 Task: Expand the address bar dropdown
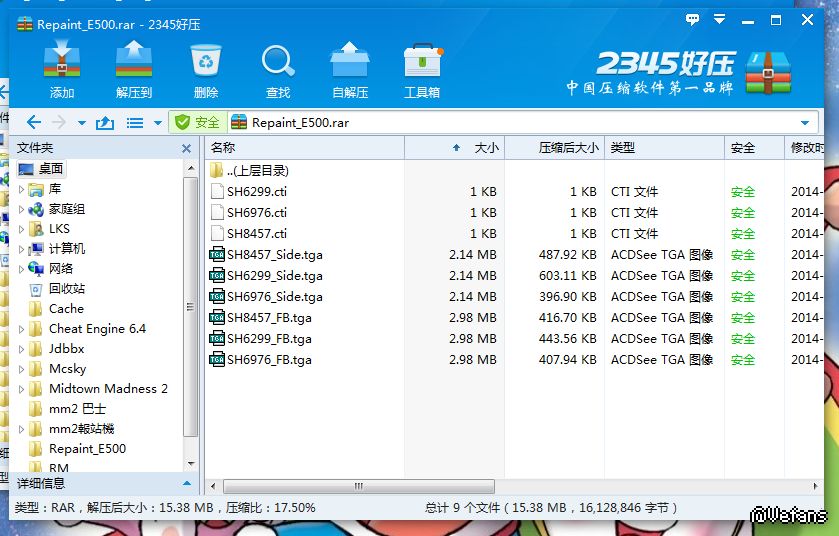pos(805,123)
